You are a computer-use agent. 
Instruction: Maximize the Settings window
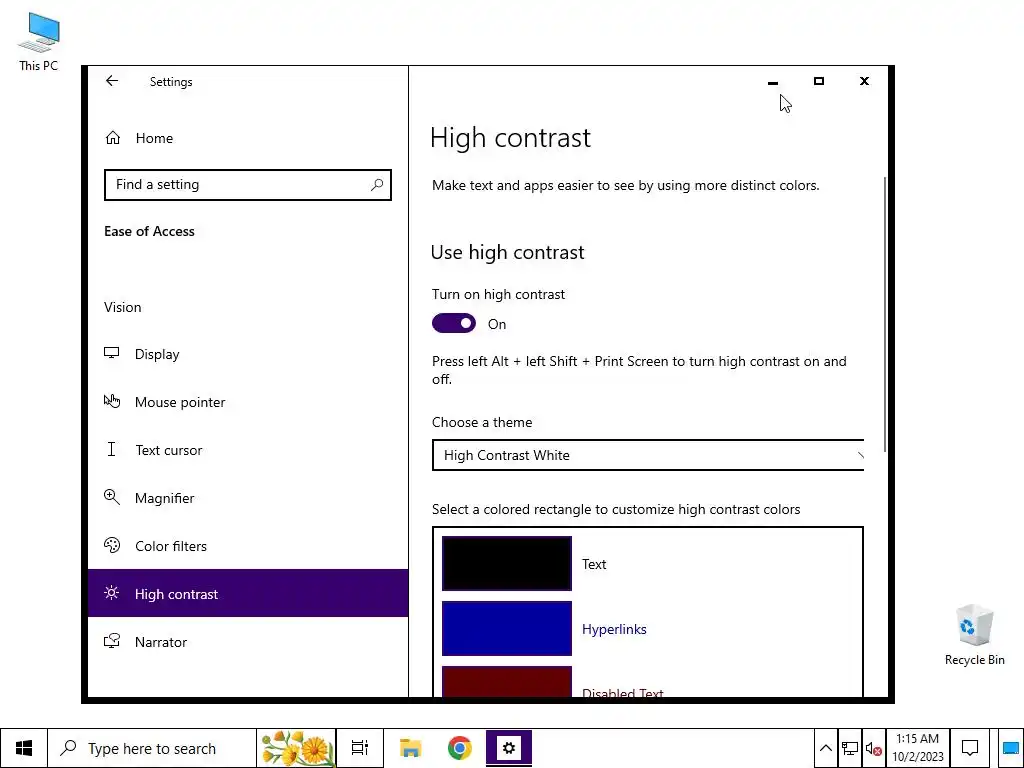(819, 81)
